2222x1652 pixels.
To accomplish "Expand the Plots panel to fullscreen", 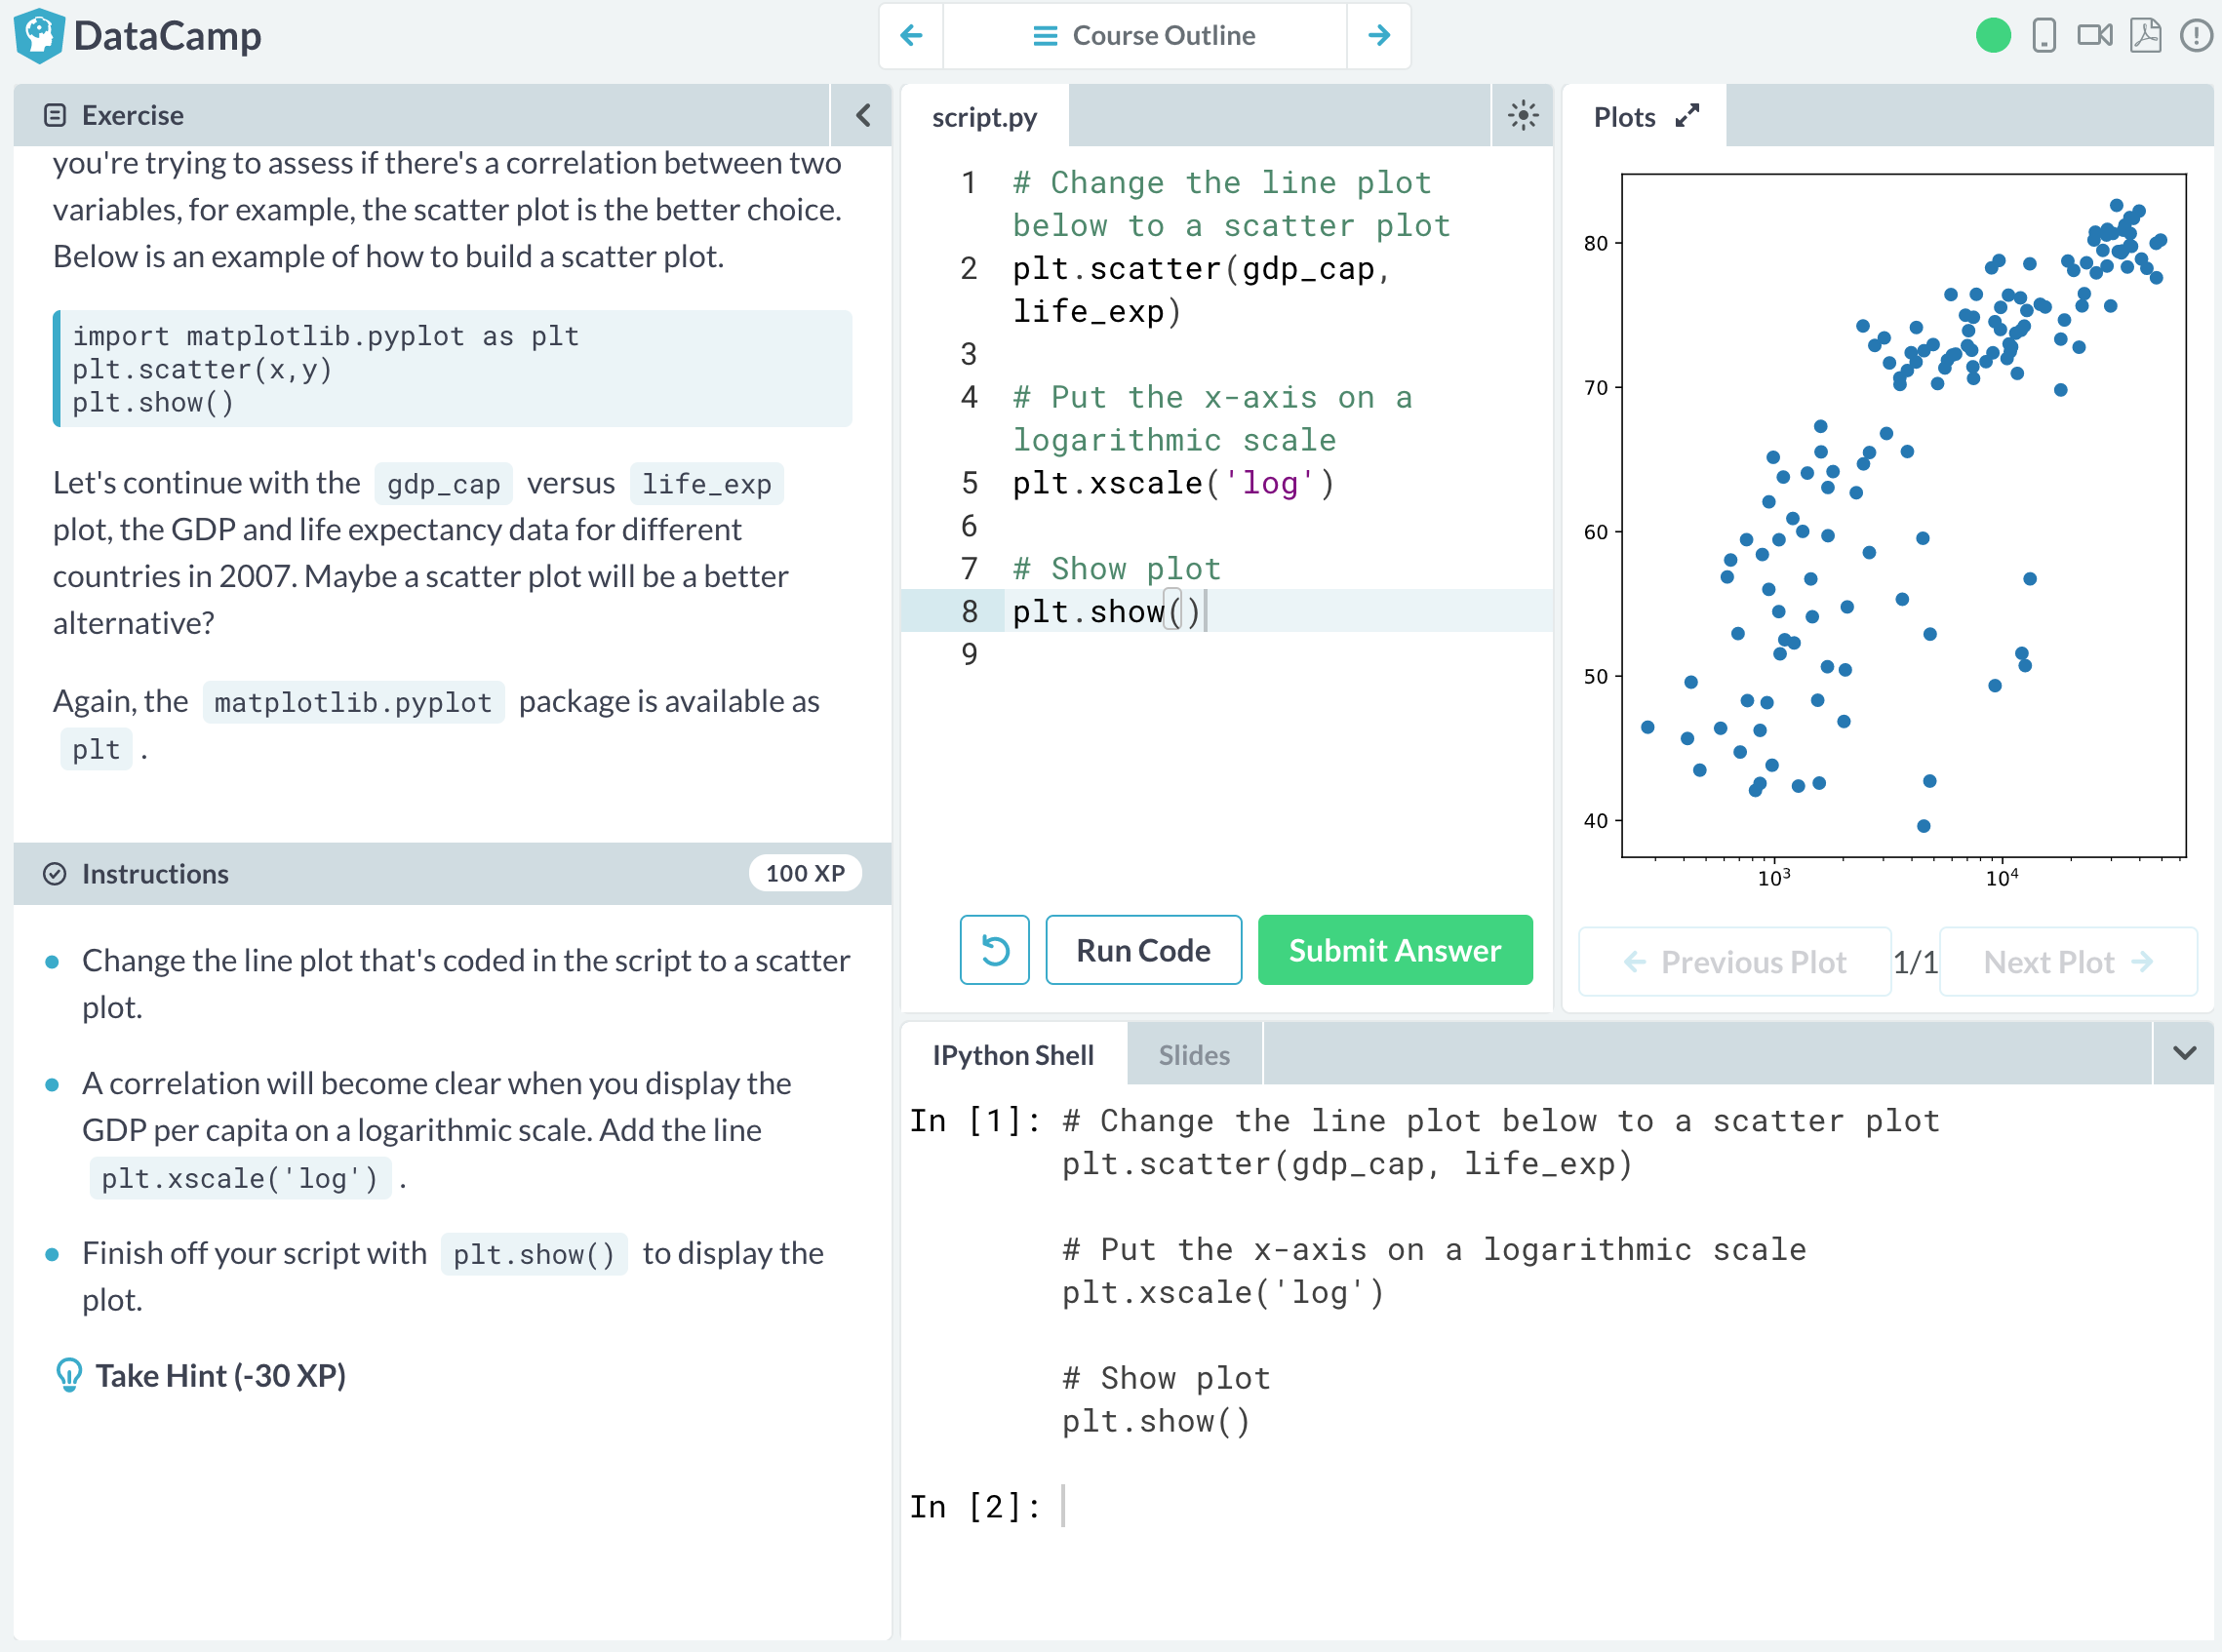I will point(1687,116).
